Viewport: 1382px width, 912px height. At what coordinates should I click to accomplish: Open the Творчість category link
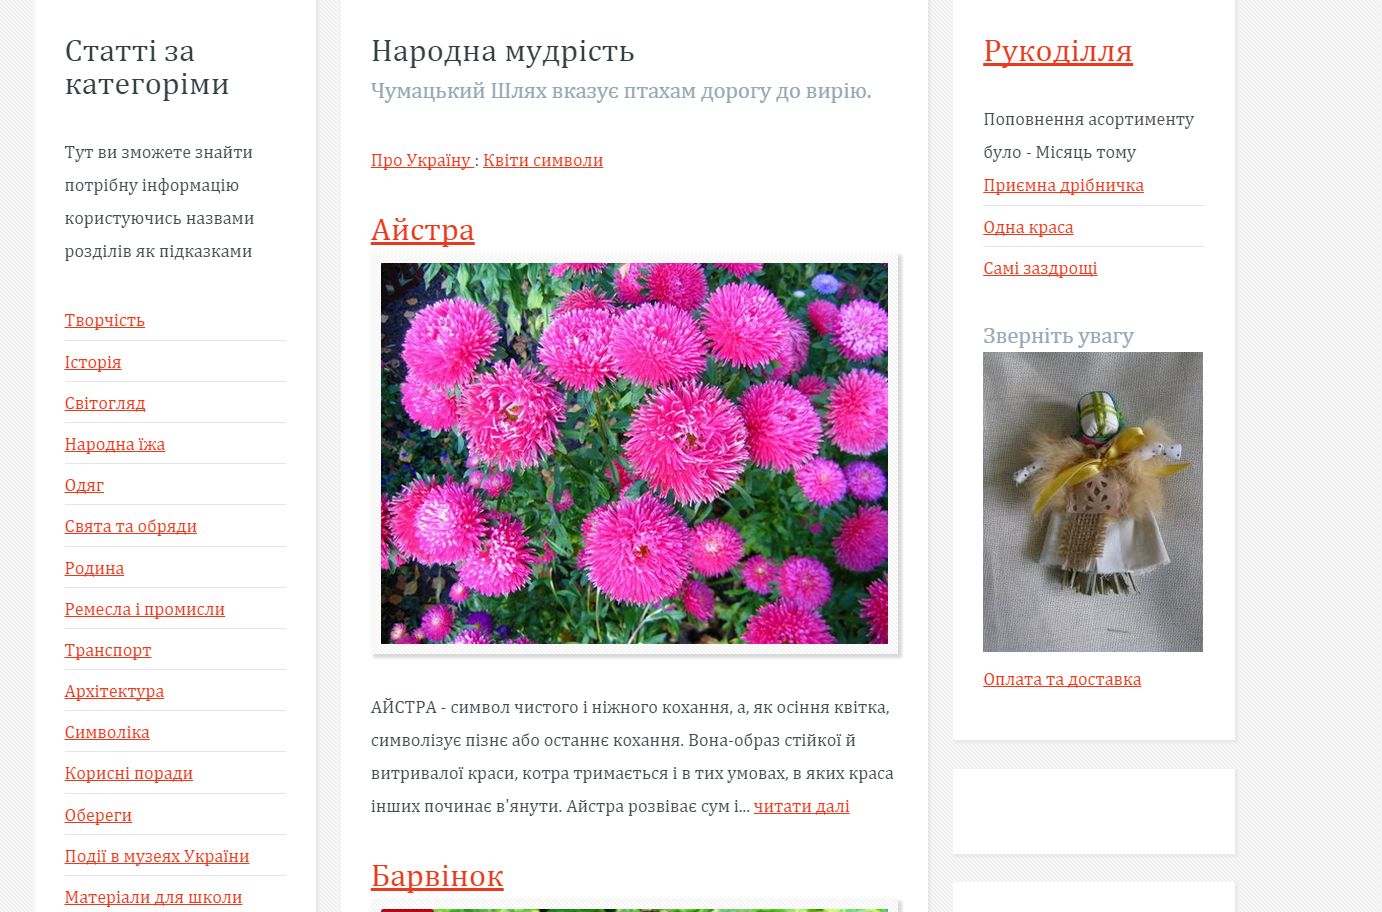104,320
